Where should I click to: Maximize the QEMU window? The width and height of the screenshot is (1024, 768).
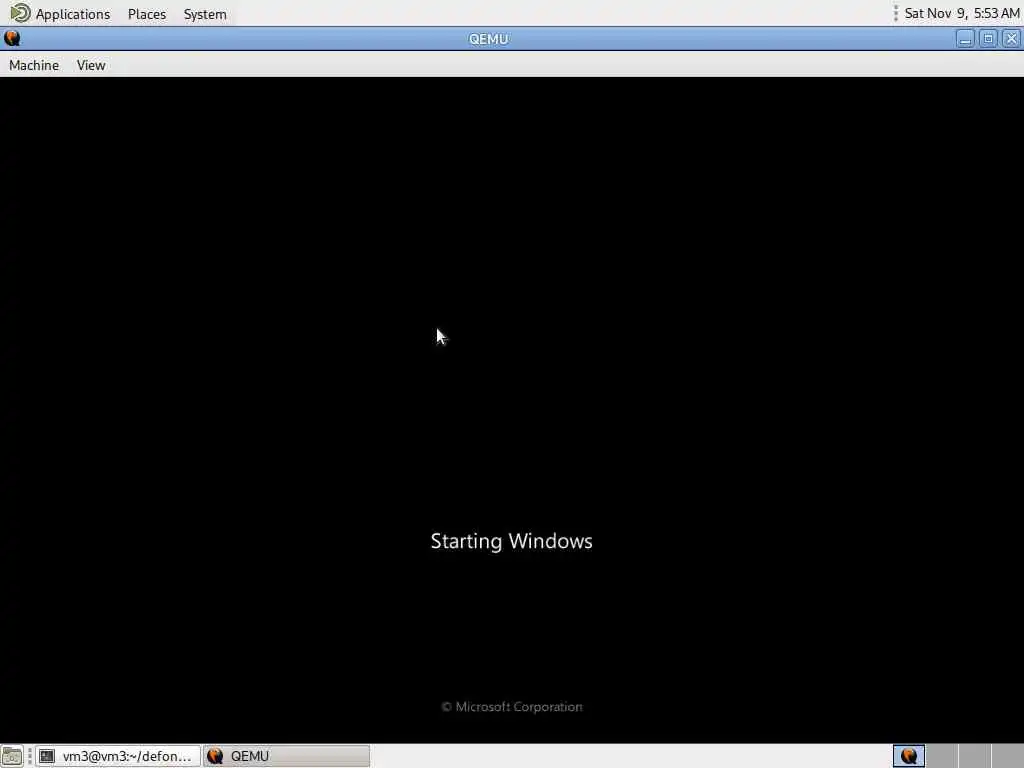coord(988,39)
